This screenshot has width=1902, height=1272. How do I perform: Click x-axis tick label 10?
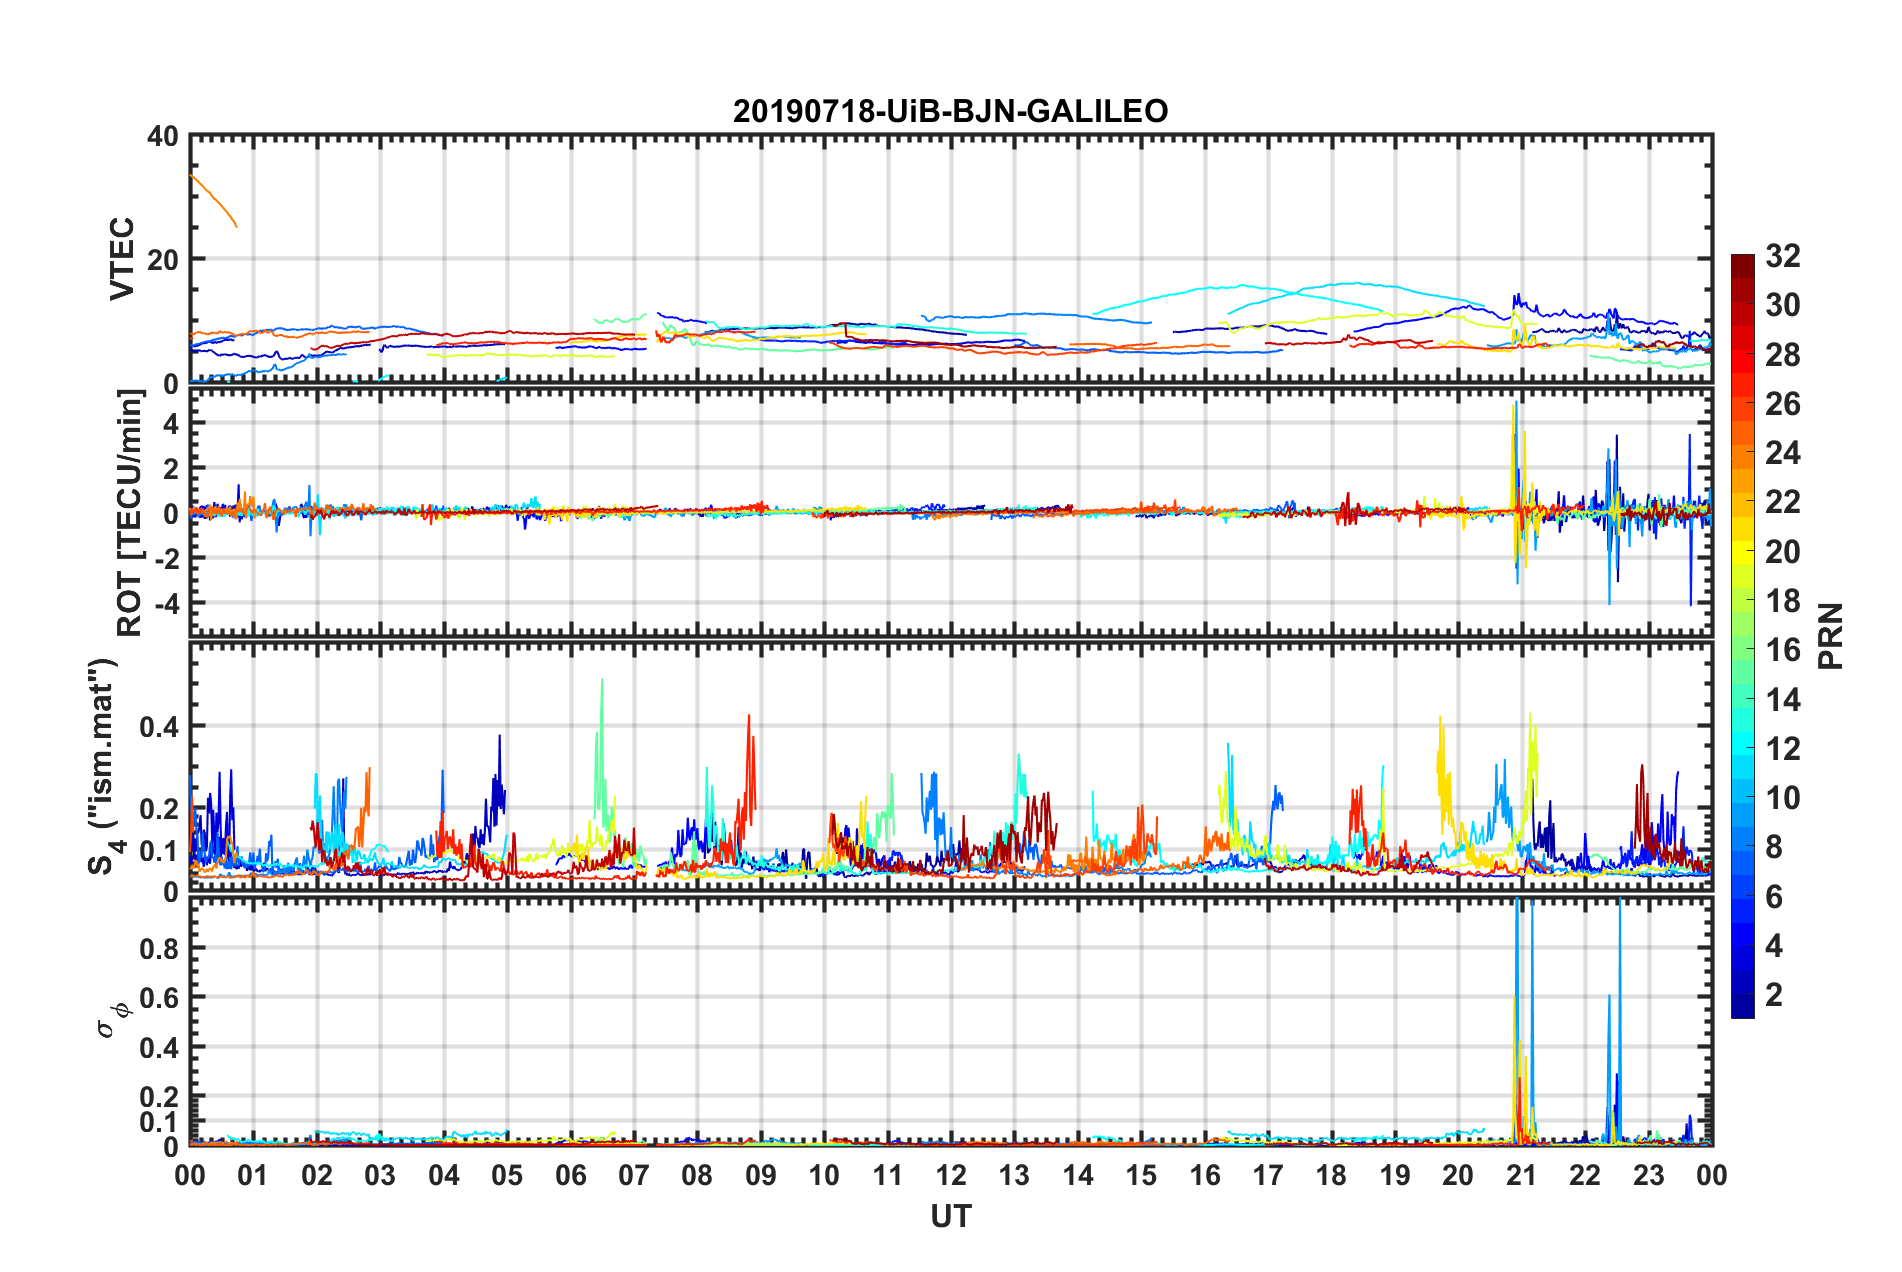point(824,1175)
